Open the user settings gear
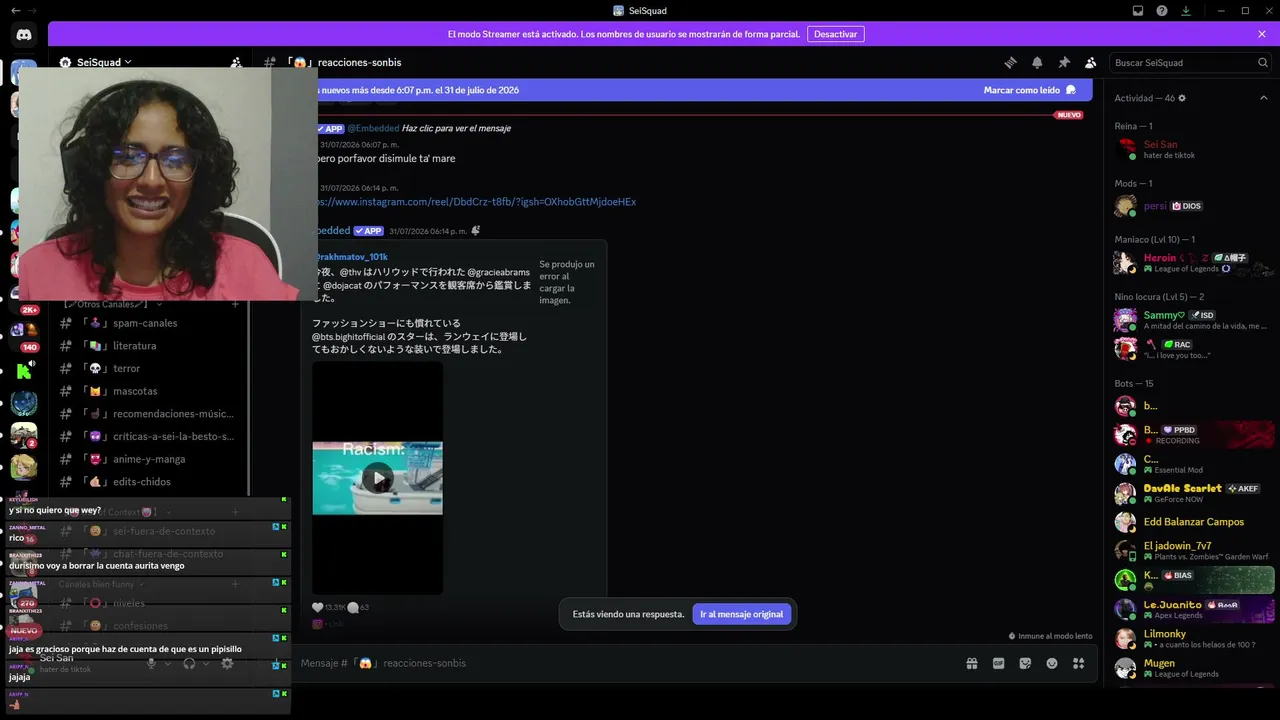This screenshot has height=720, width=1280. (227, 663)
